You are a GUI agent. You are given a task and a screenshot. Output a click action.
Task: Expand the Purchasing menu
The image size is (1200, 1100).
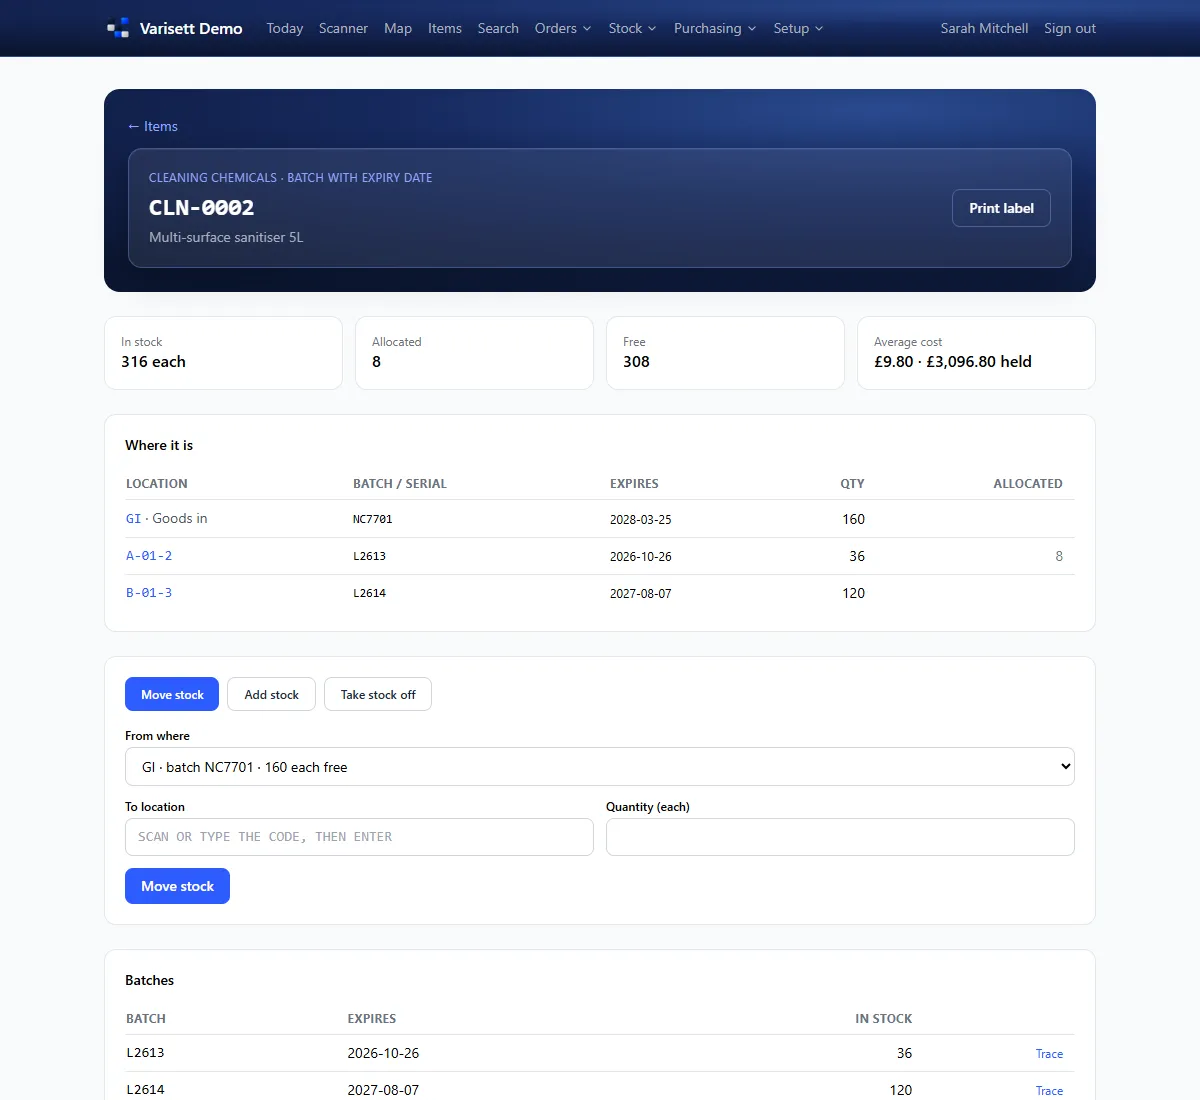715,28
